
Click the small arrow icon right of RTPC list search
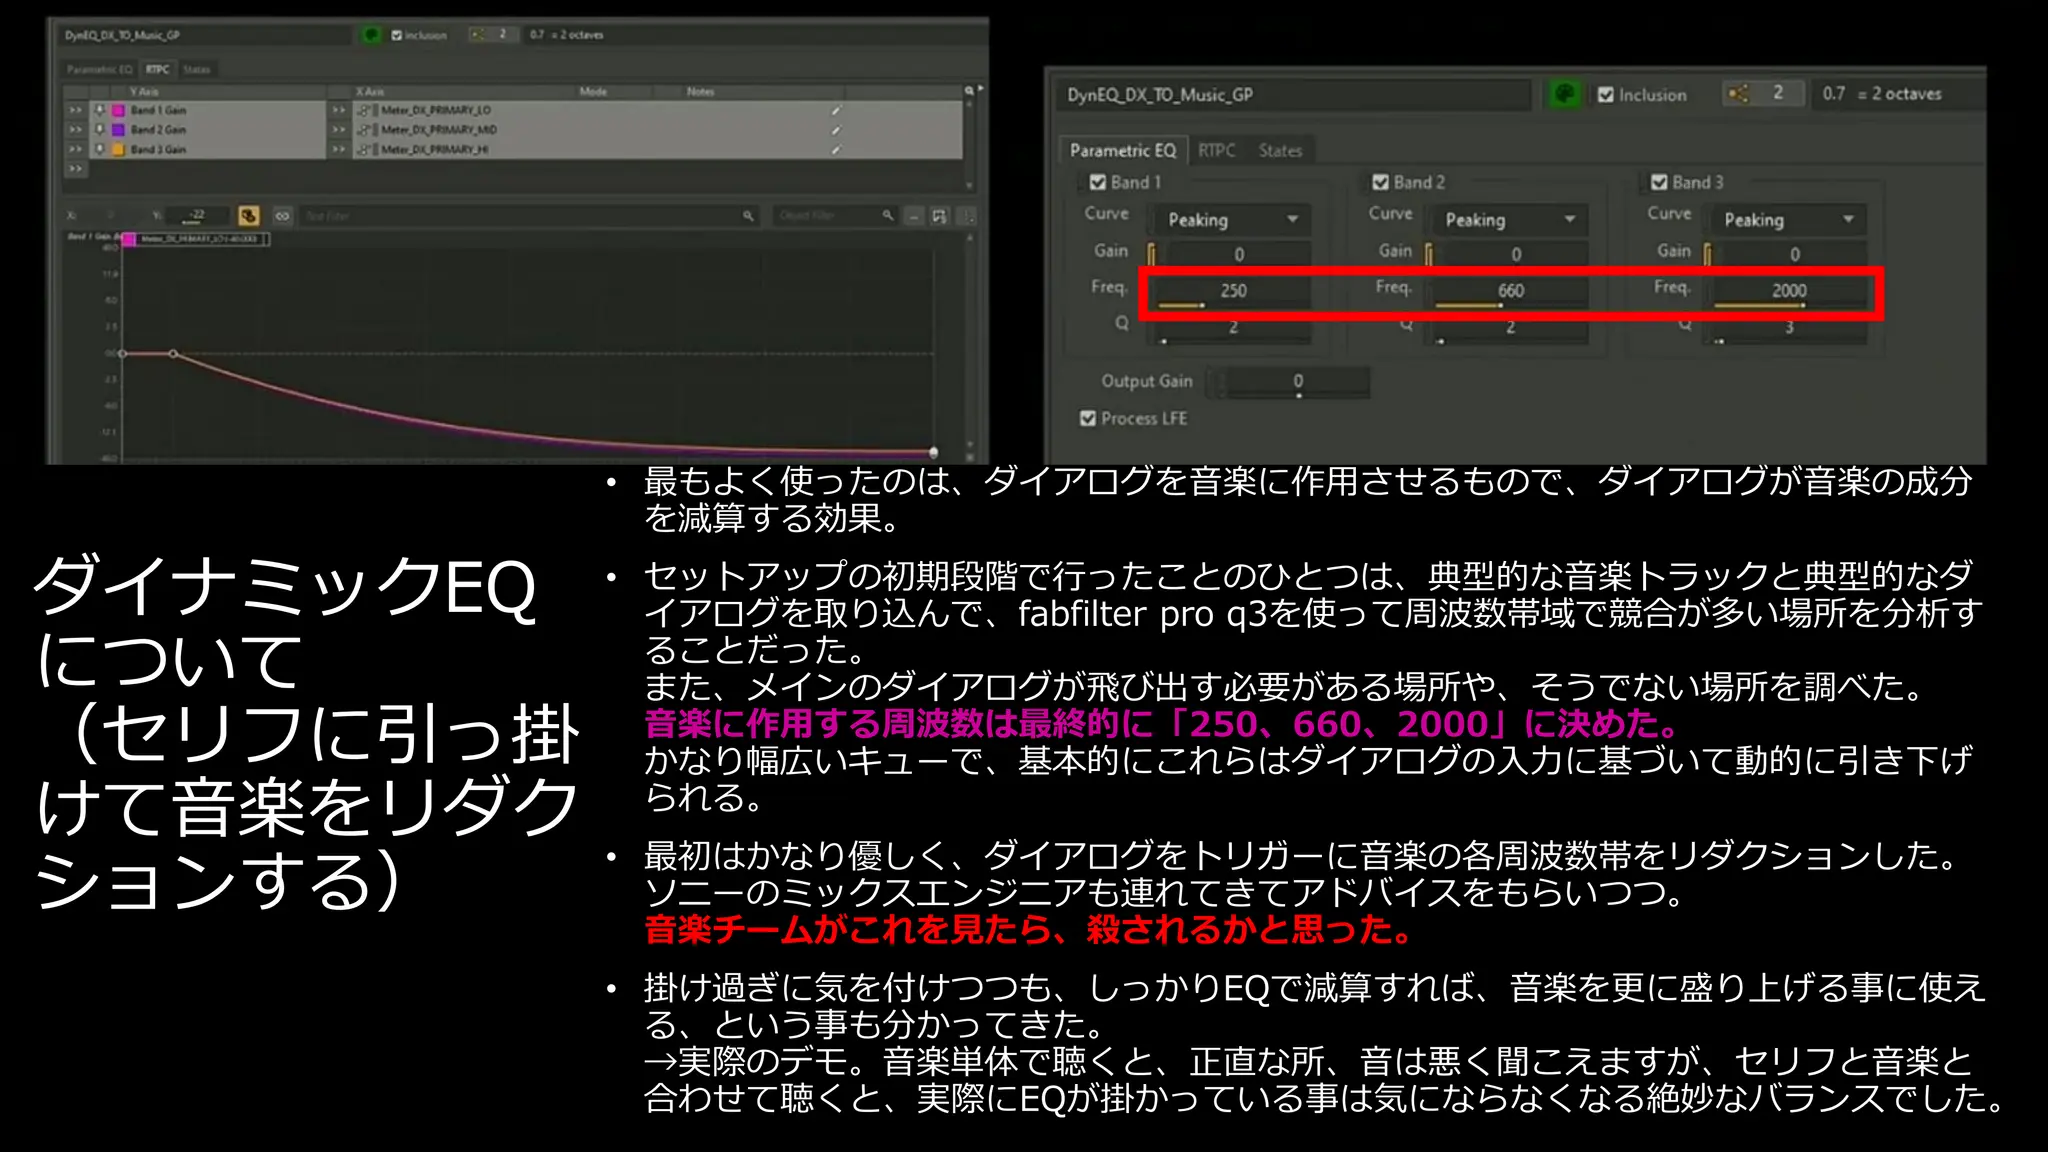(981, 89)
